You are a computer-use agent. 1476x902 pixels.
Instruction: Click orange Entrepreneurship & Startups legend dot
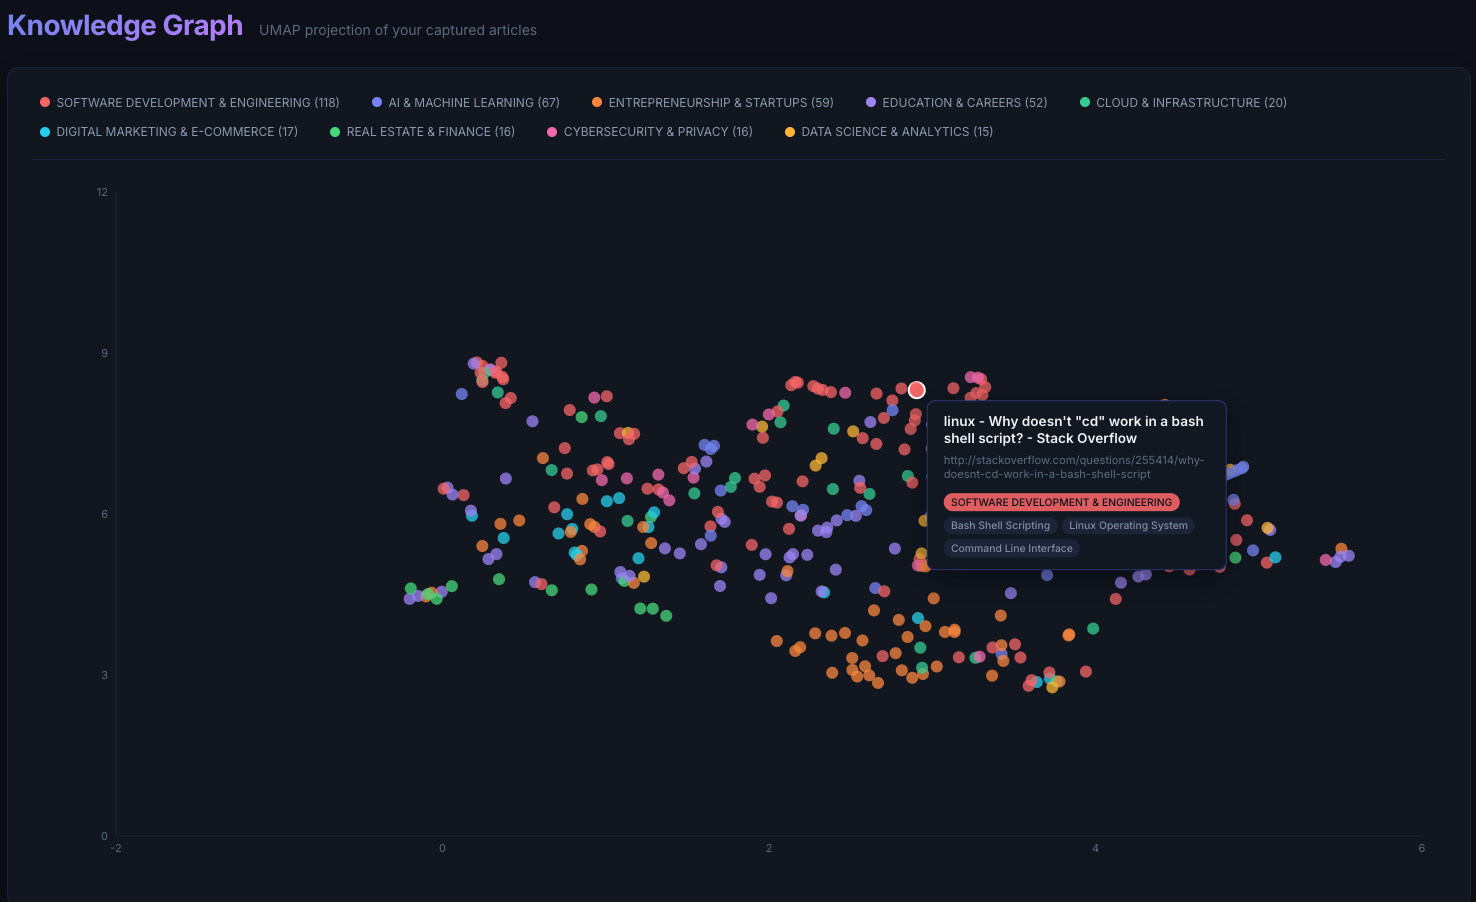[x=597, y=103]
